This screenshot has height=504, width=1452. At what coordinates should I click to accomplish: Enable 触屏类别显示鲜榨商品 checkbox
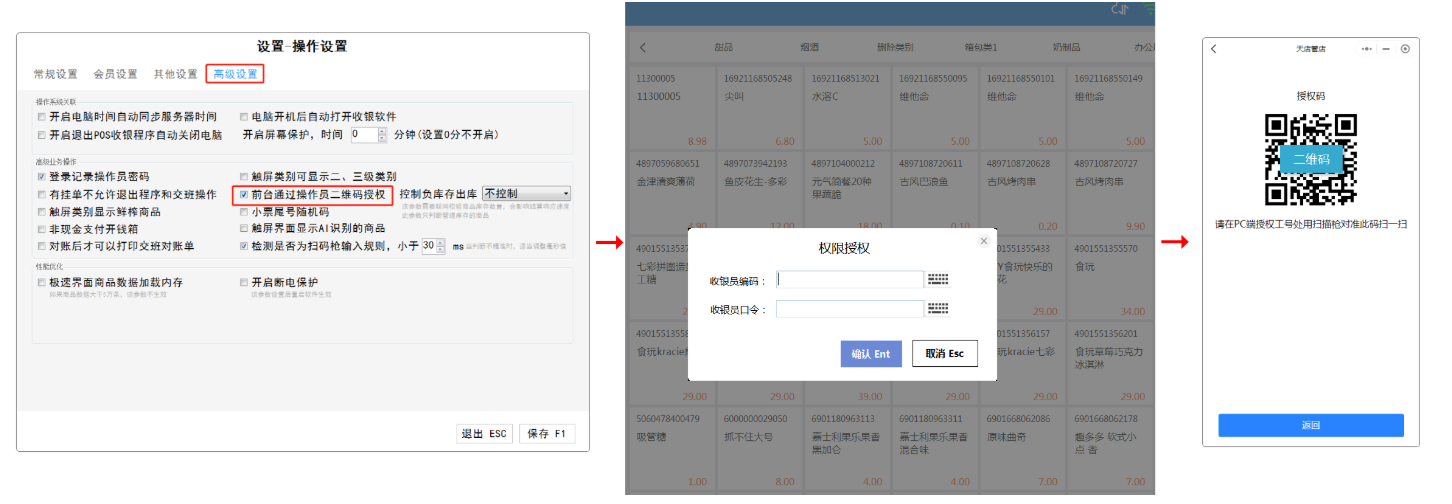coord(42,212)
